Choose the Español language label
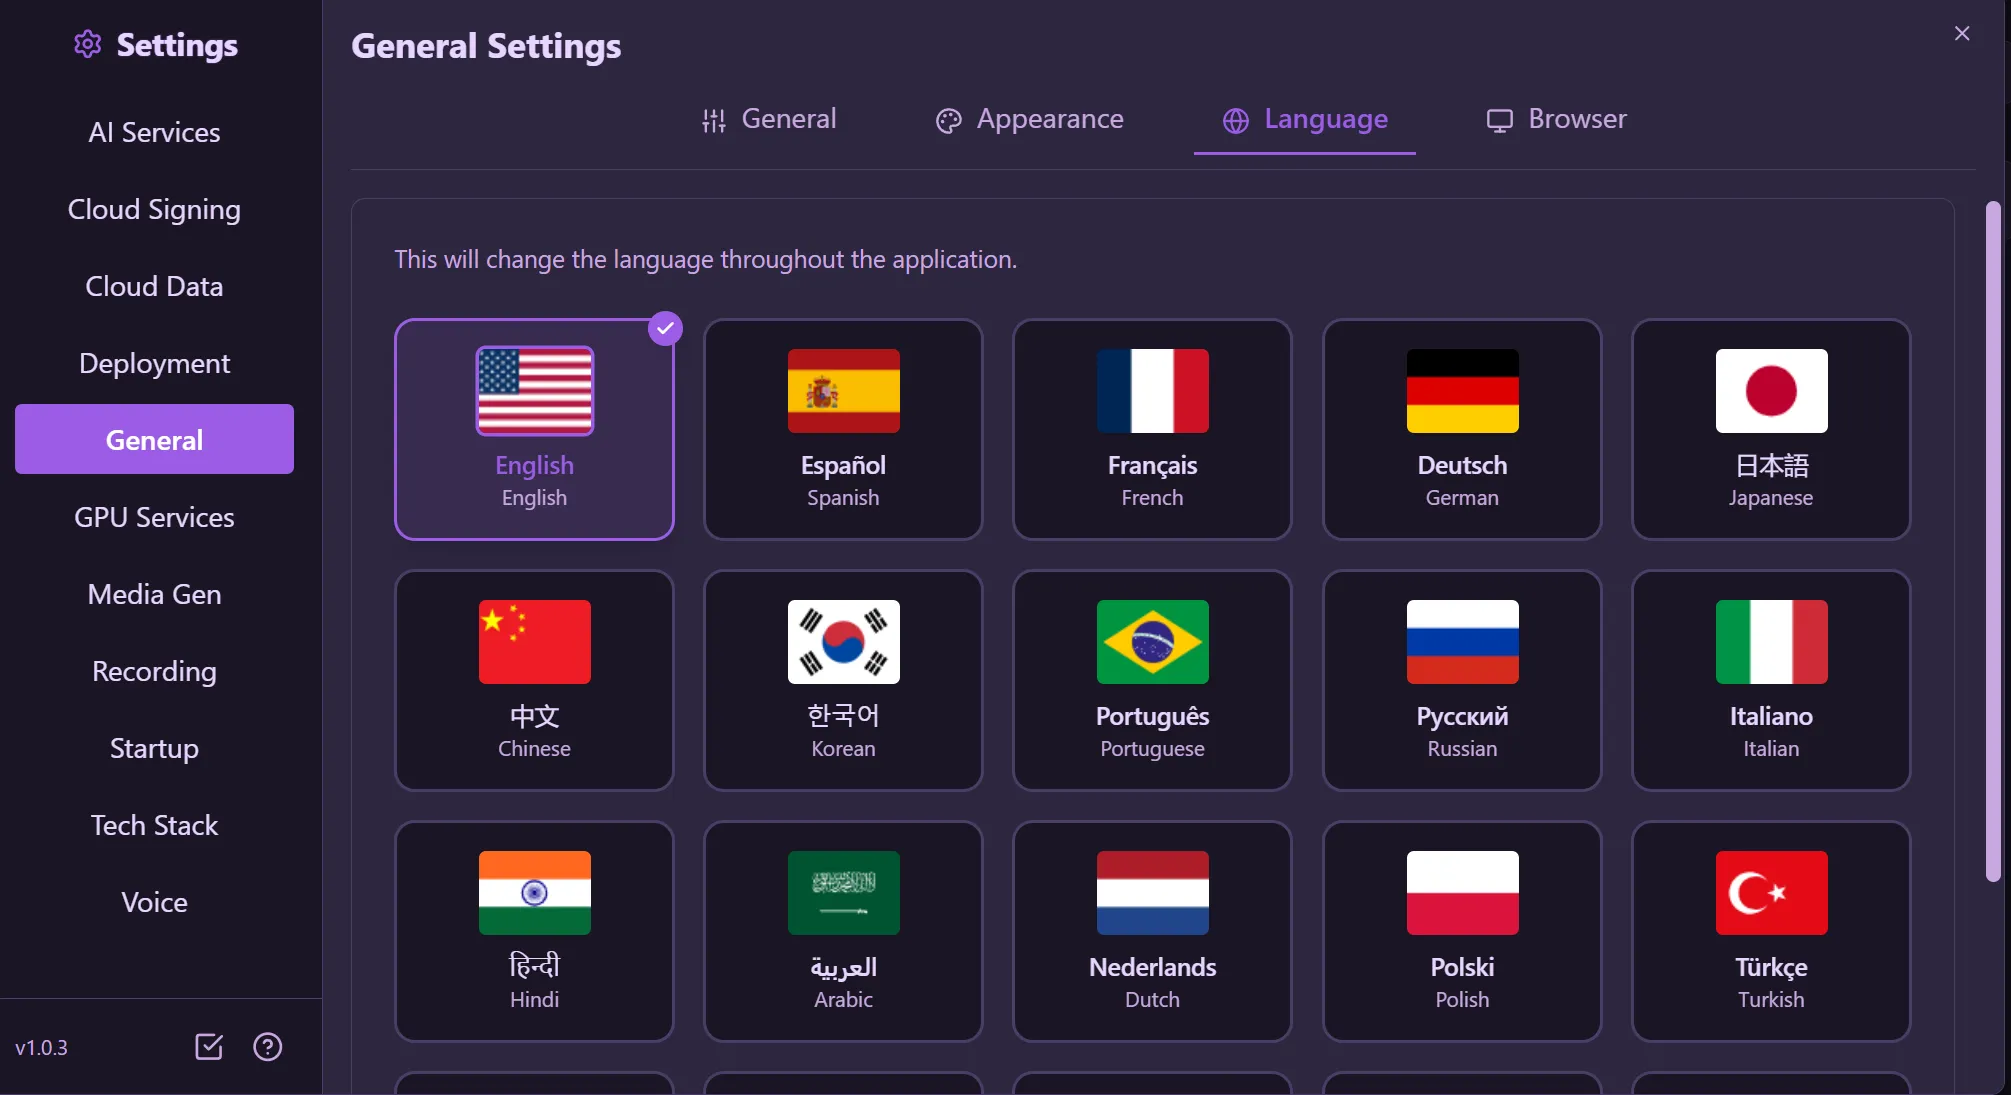2011x1095 pixels. click(x=844, y=465)
